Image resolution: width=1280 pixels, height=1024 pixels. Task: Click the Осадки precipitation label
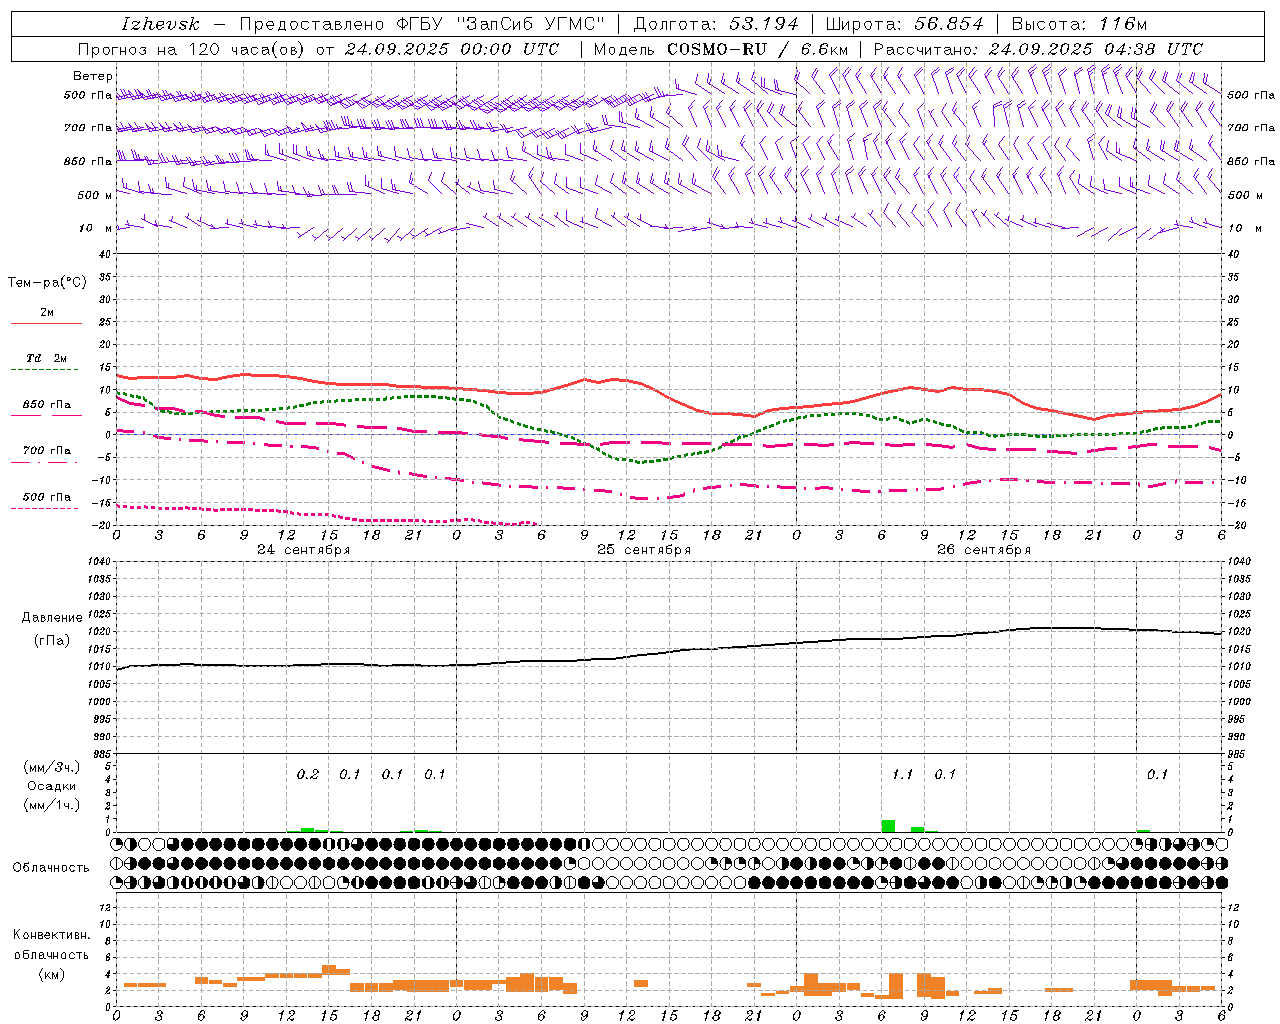52,786
